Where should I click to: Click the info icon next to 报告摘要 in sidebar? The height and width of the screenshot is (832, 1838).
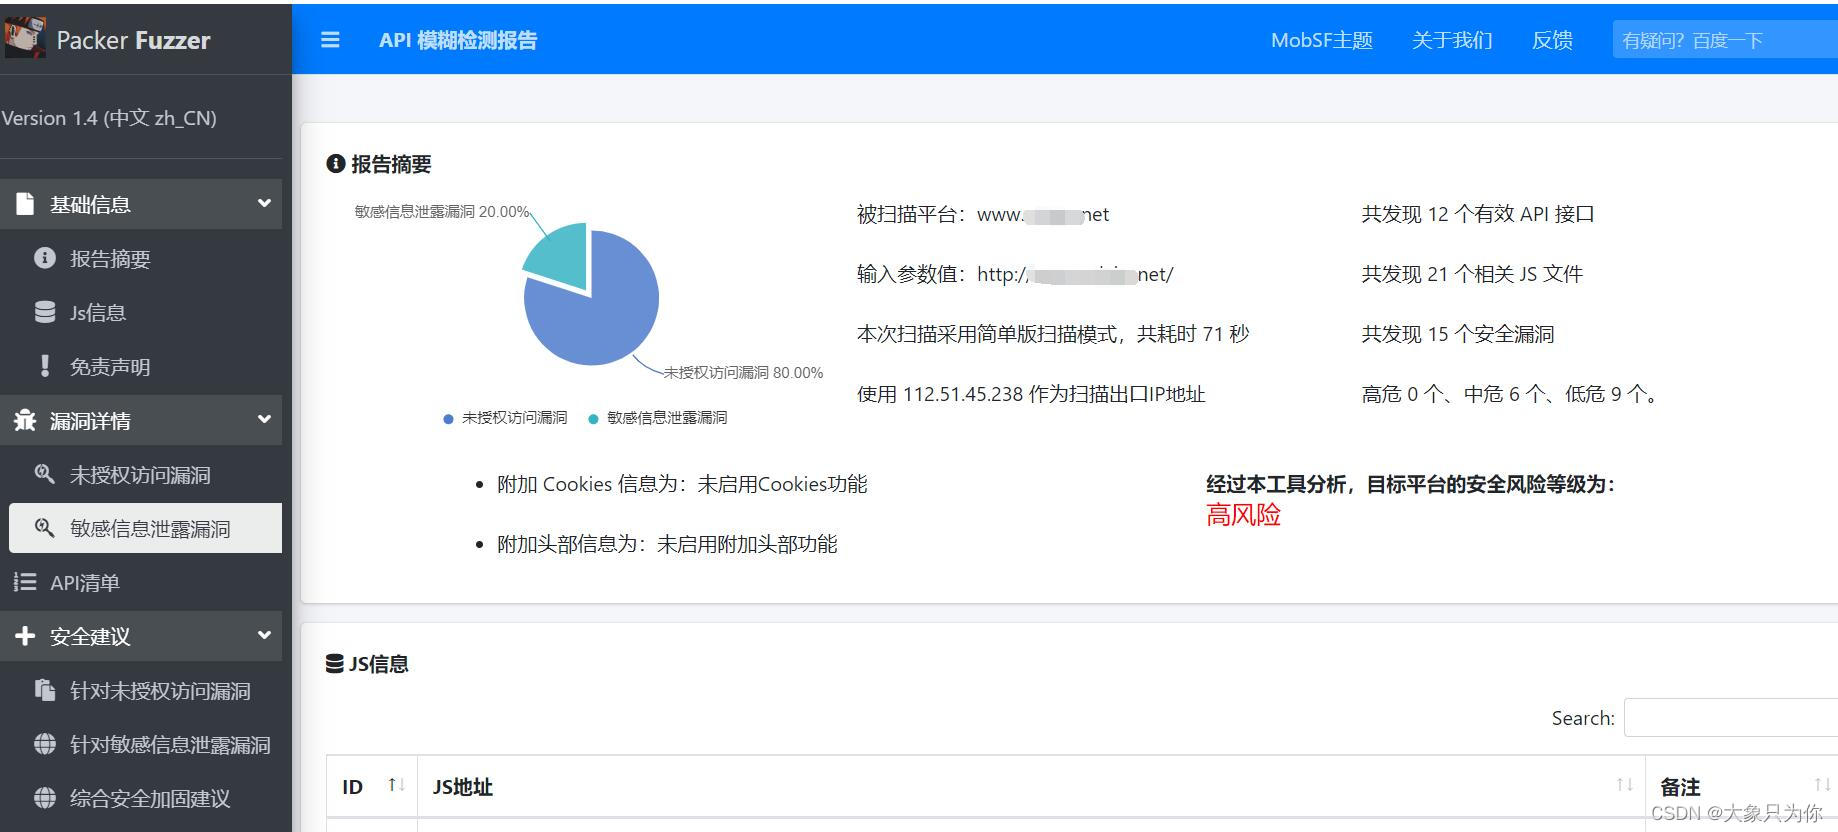coord(45,258)
